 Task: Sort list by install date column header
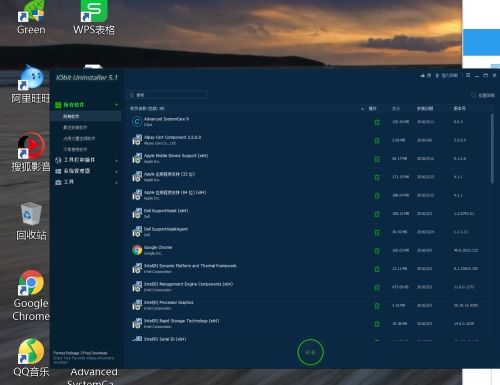(425, 109)
